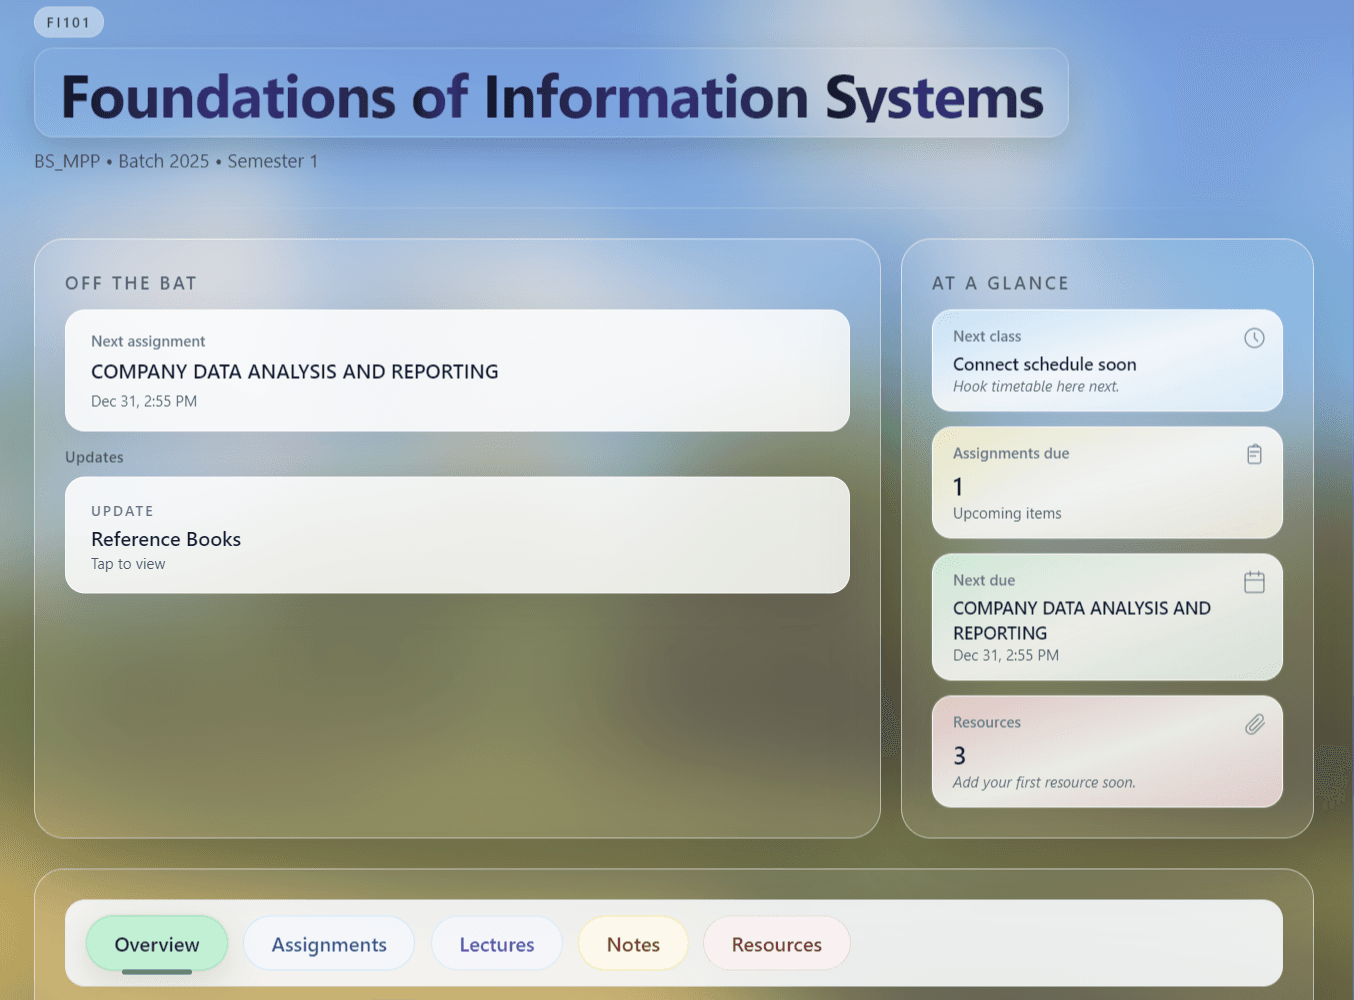
Task: Click the BS_MPP Batch 2025 subtitle
Action: coord(175,161)
